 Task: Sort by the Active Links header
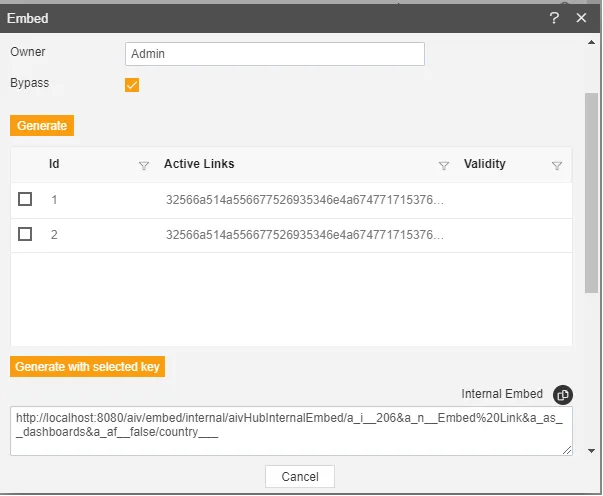click(x=199, y=164)
